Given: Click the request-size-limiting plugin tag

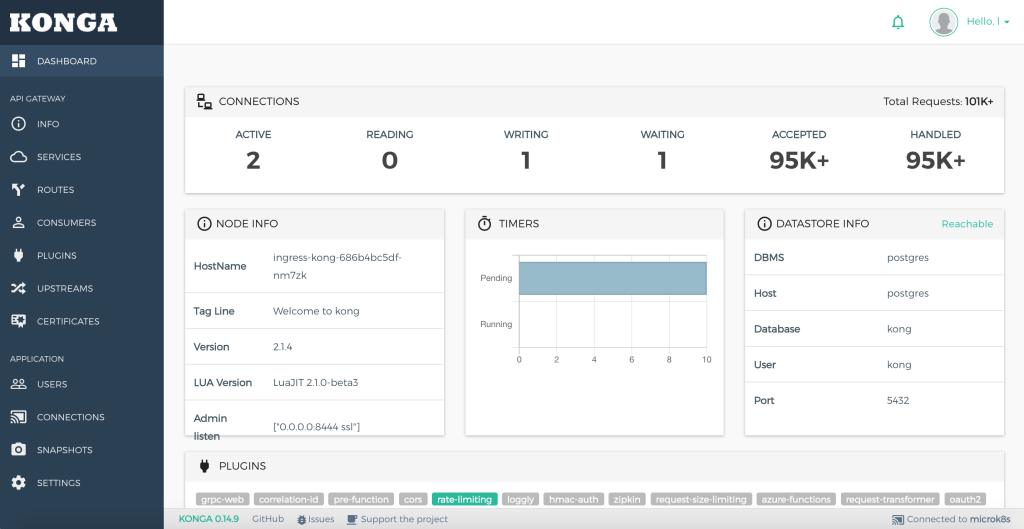Looking at the screenshot, I should tap(701, 499).
